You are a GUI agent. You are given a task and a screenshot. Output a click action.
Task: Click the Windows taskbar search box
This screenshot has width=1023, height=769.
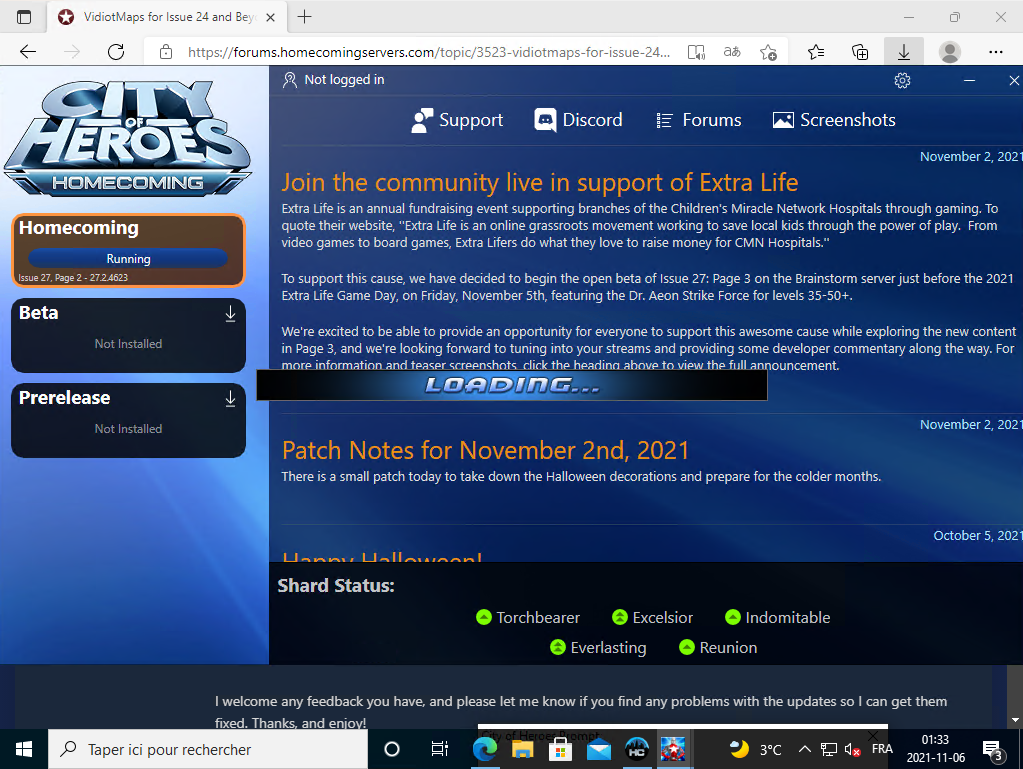pos(208,749)
